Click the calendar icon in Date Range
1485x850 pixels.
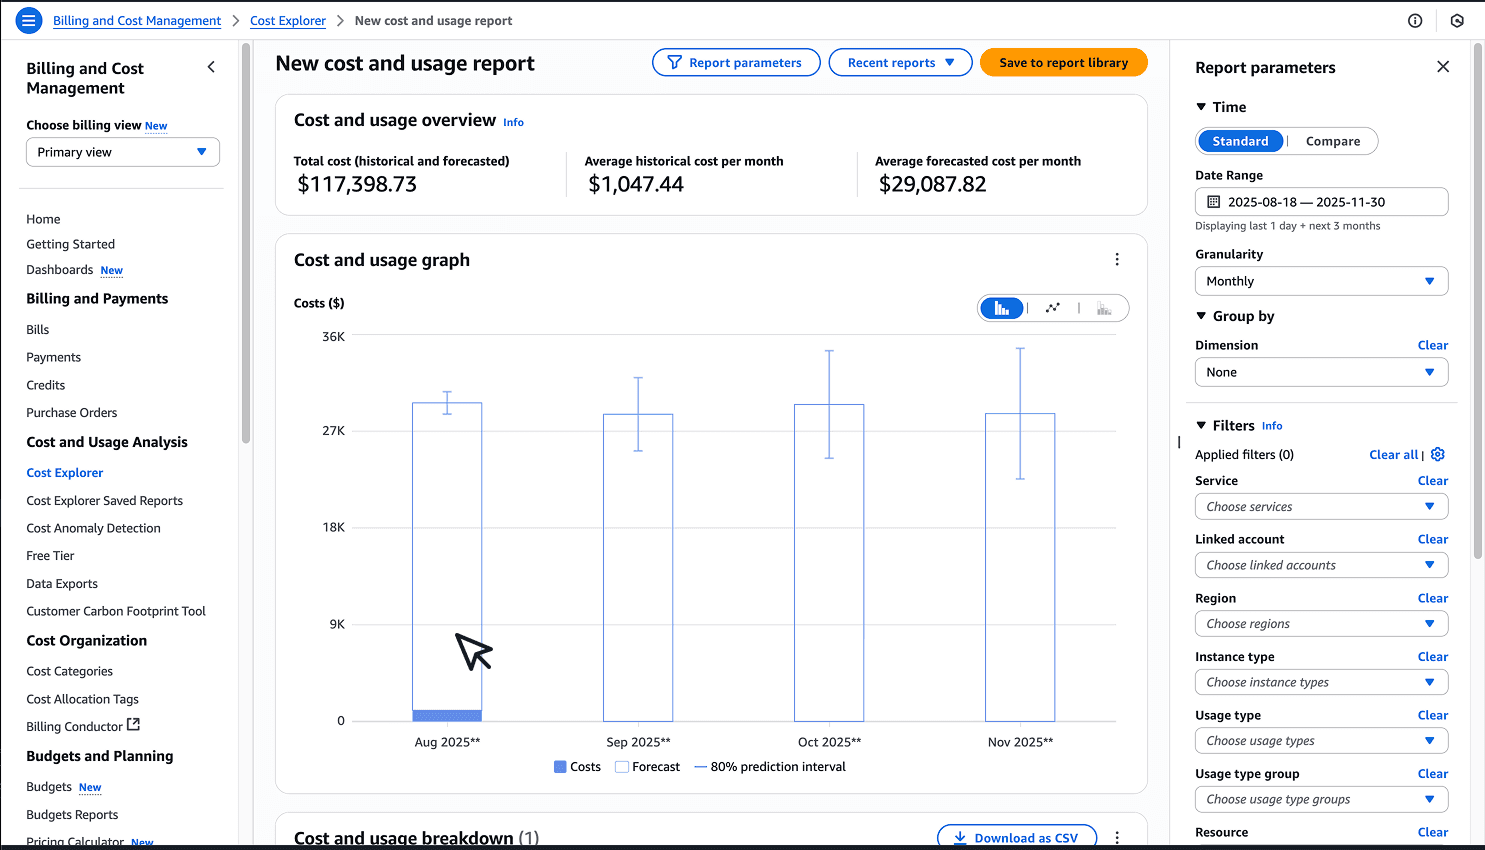[1214, 202]
